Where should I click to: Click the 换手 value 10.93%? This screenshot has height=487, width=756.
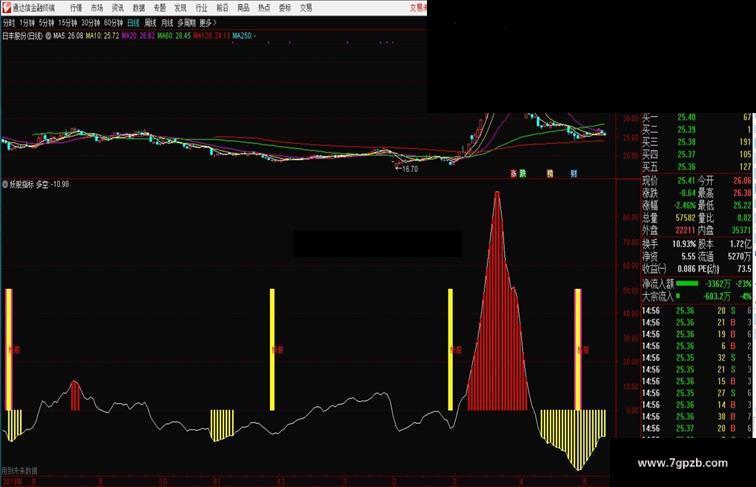tap(684, 244)
